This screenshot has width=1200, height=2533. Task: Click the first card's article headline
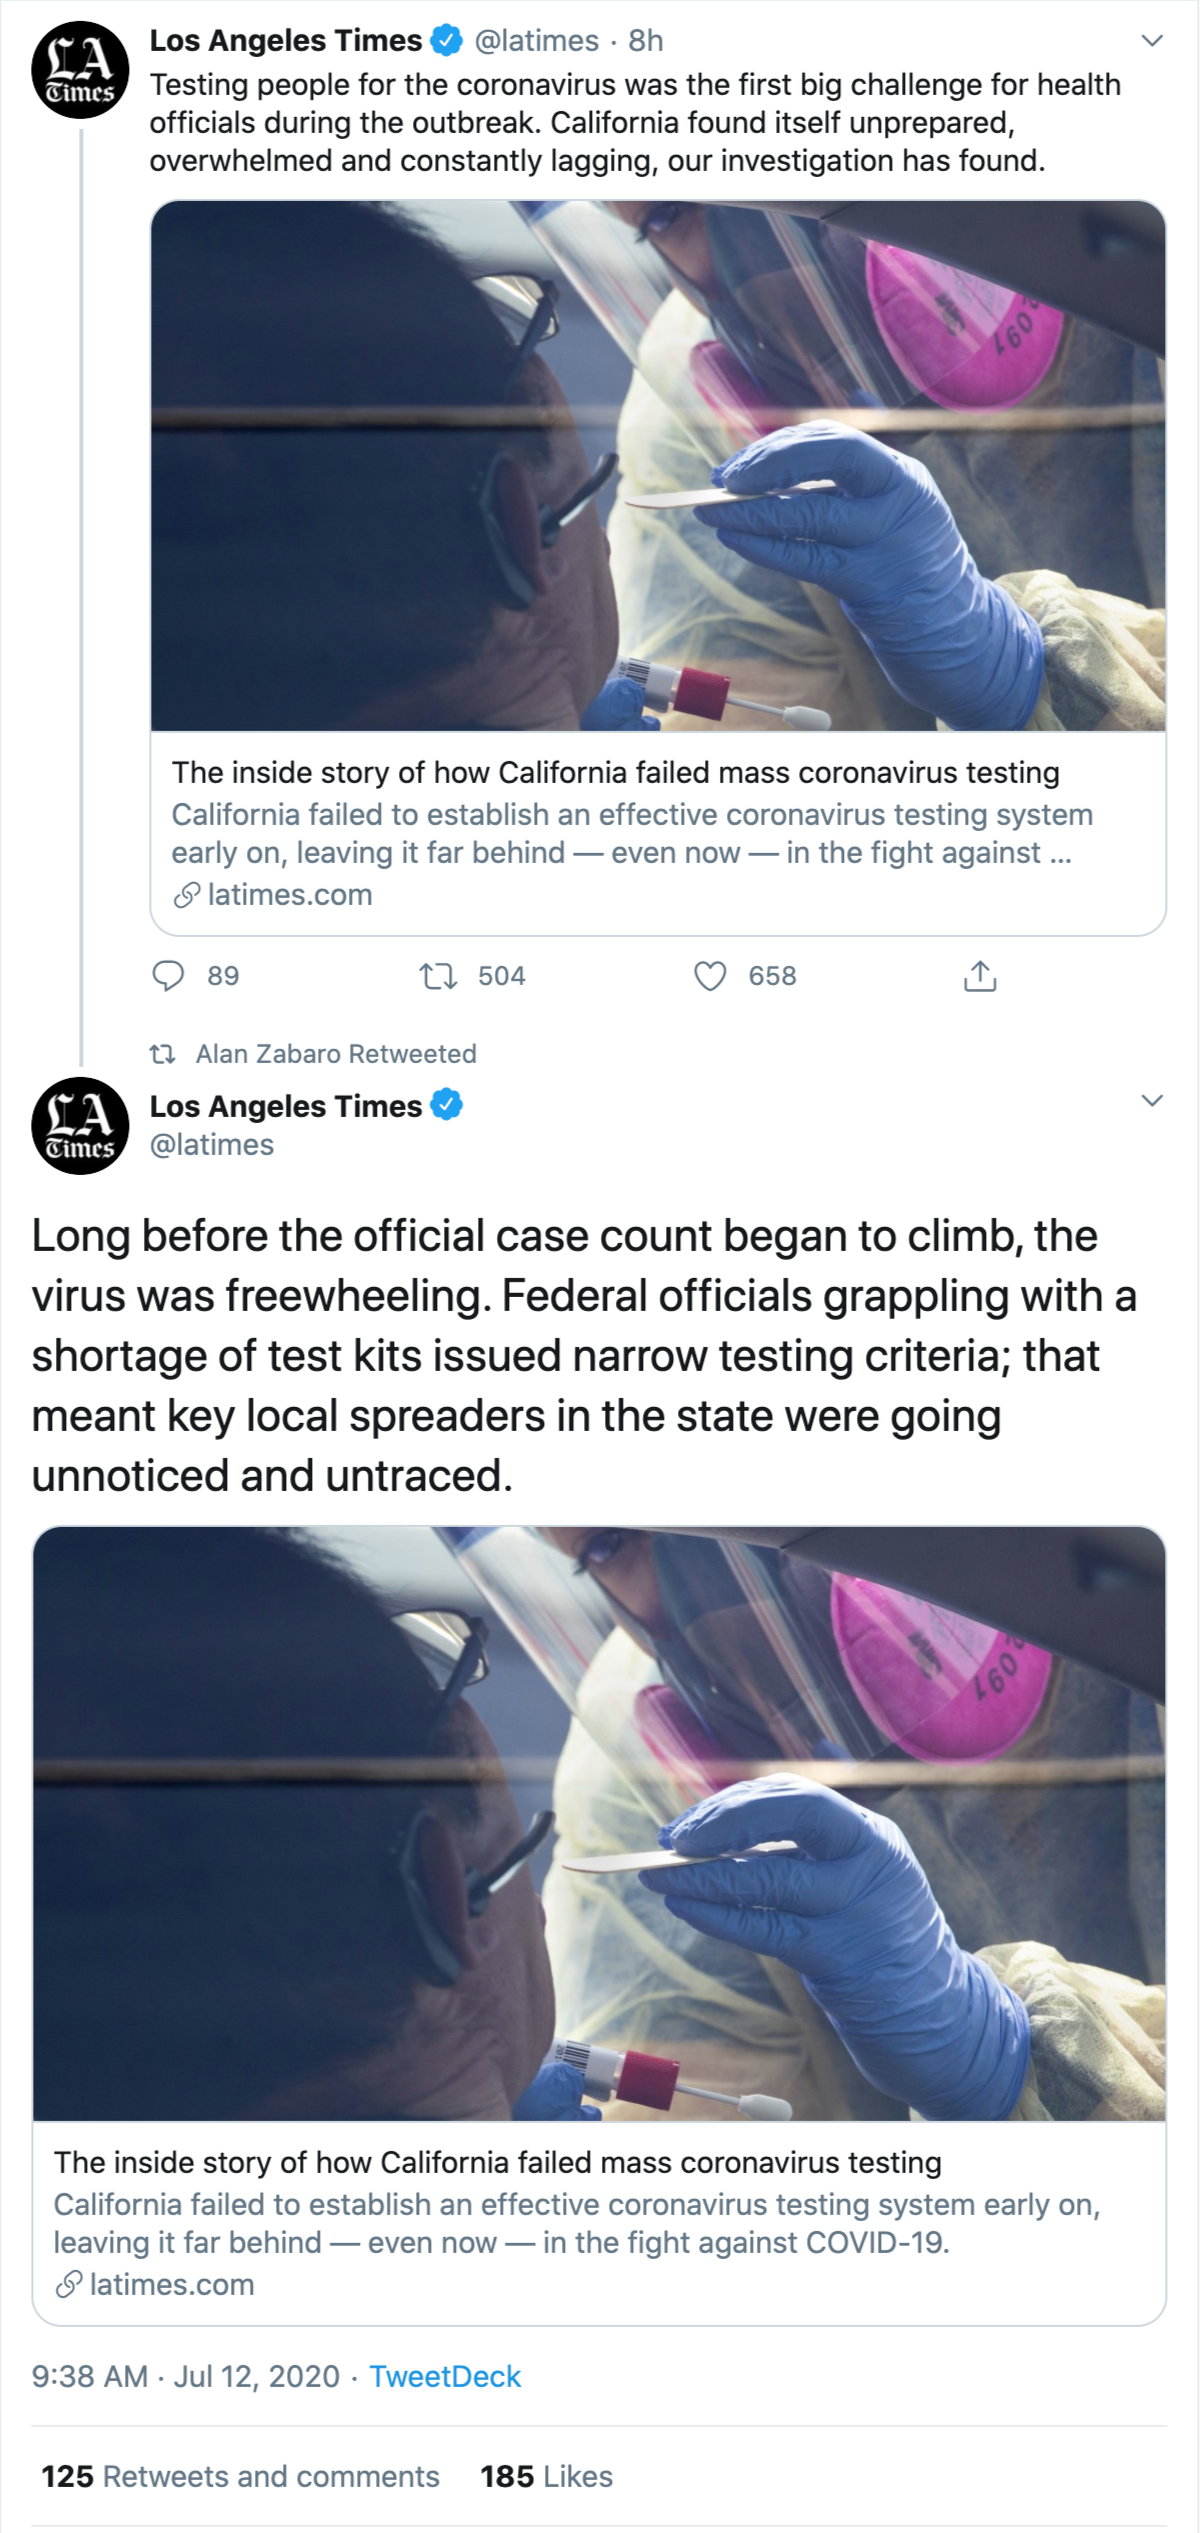click(x=615, y=773)
